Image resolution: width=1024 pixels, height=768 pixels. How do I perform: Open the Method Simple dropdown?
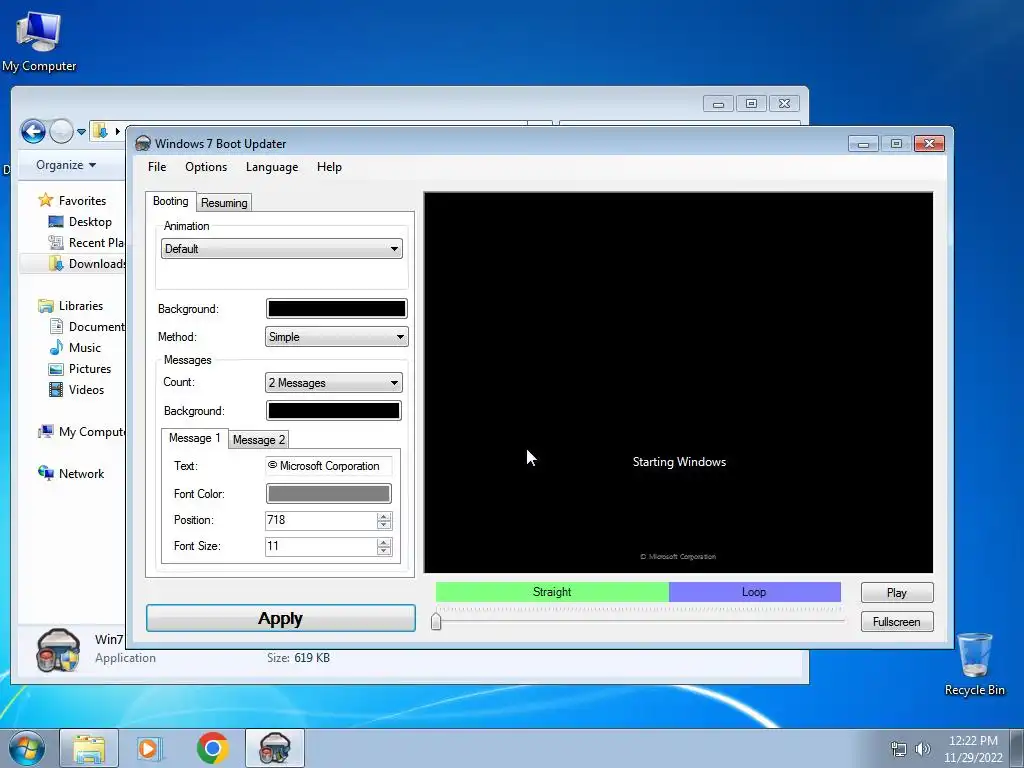[x=336, y=337]
